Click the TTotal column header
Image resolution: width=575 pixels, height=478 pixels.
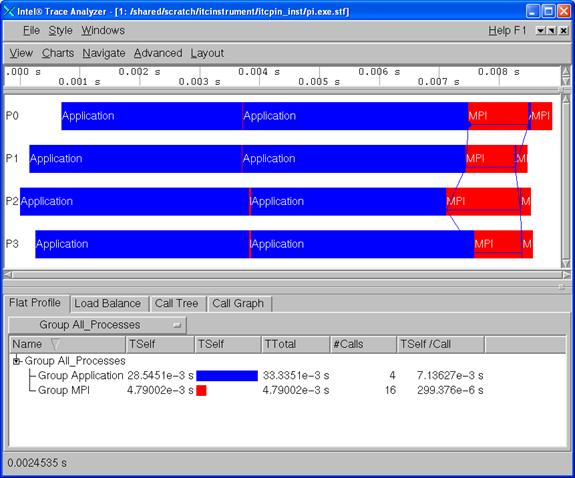point(296,344)
